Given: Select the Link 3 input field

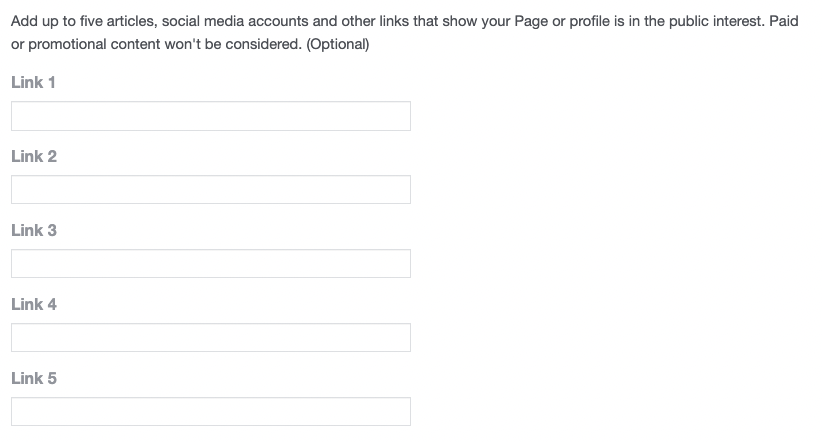Looking at the screenshot, I should coord(211,263).
